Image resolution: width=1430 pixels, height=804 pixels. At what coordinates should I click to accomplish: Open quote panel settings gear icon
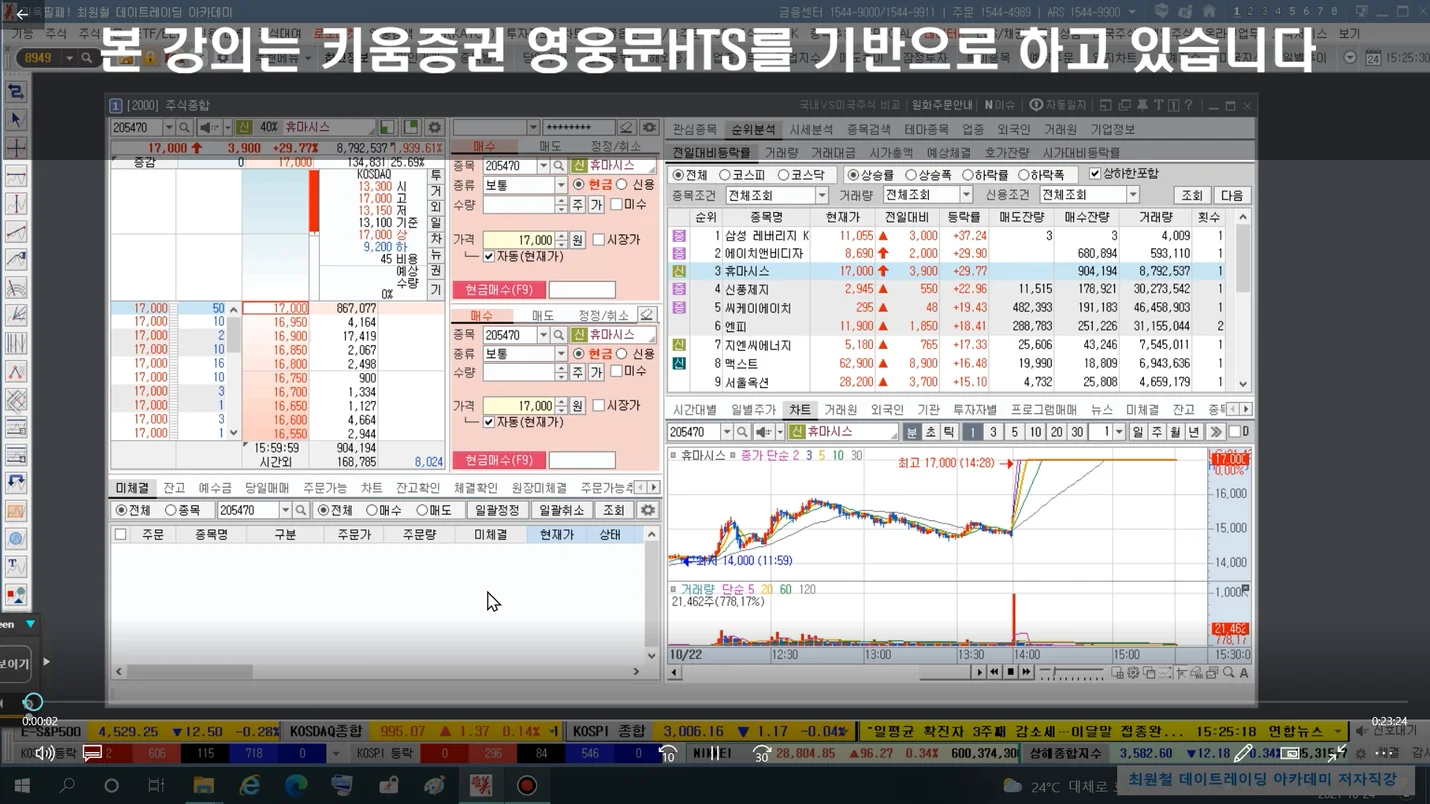[434, 128]
